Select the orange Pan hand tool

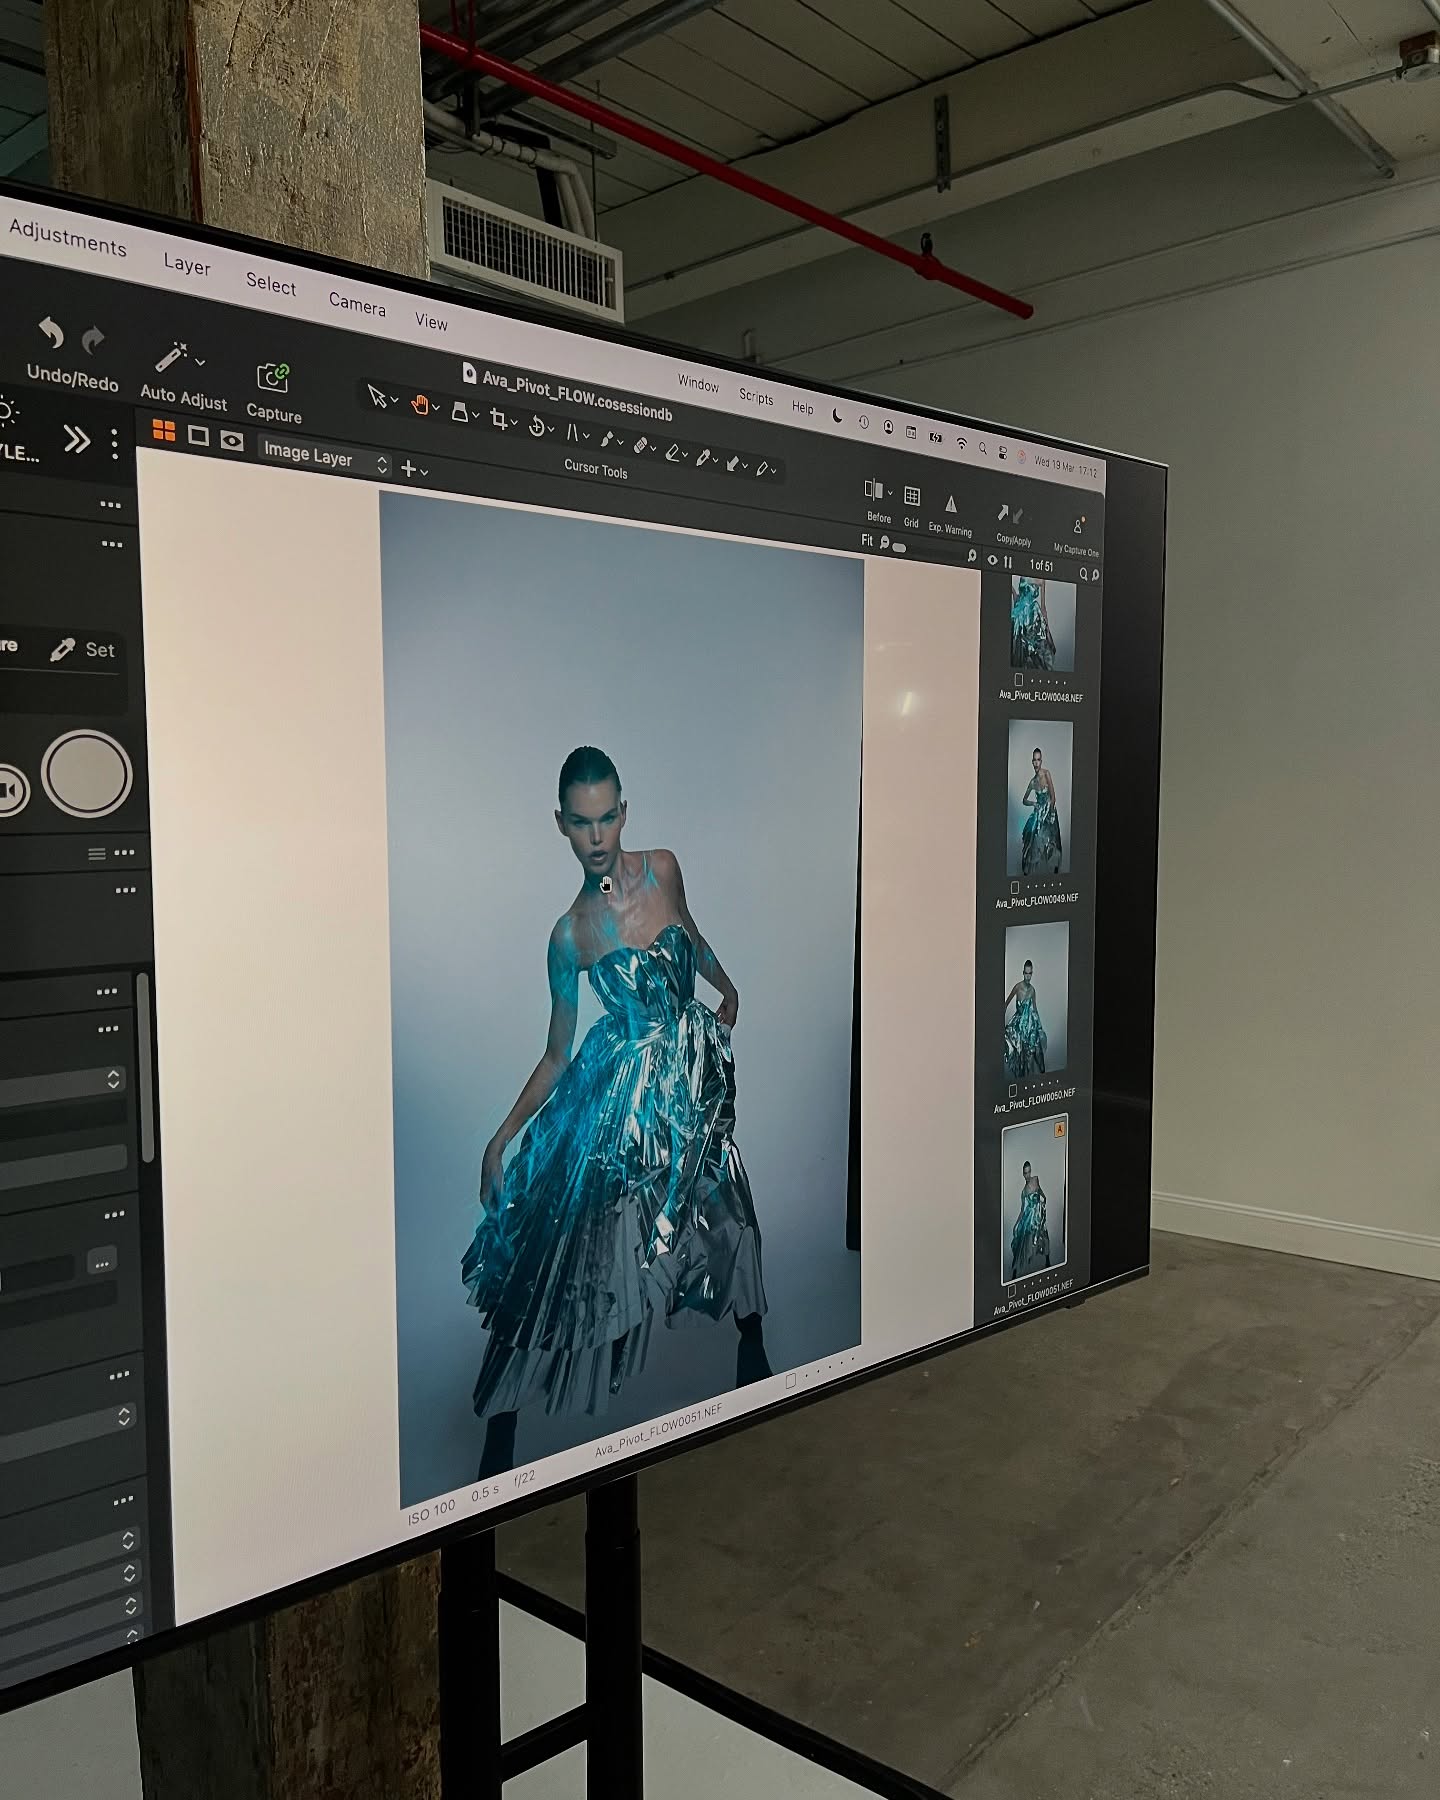(x=420, y=404)
